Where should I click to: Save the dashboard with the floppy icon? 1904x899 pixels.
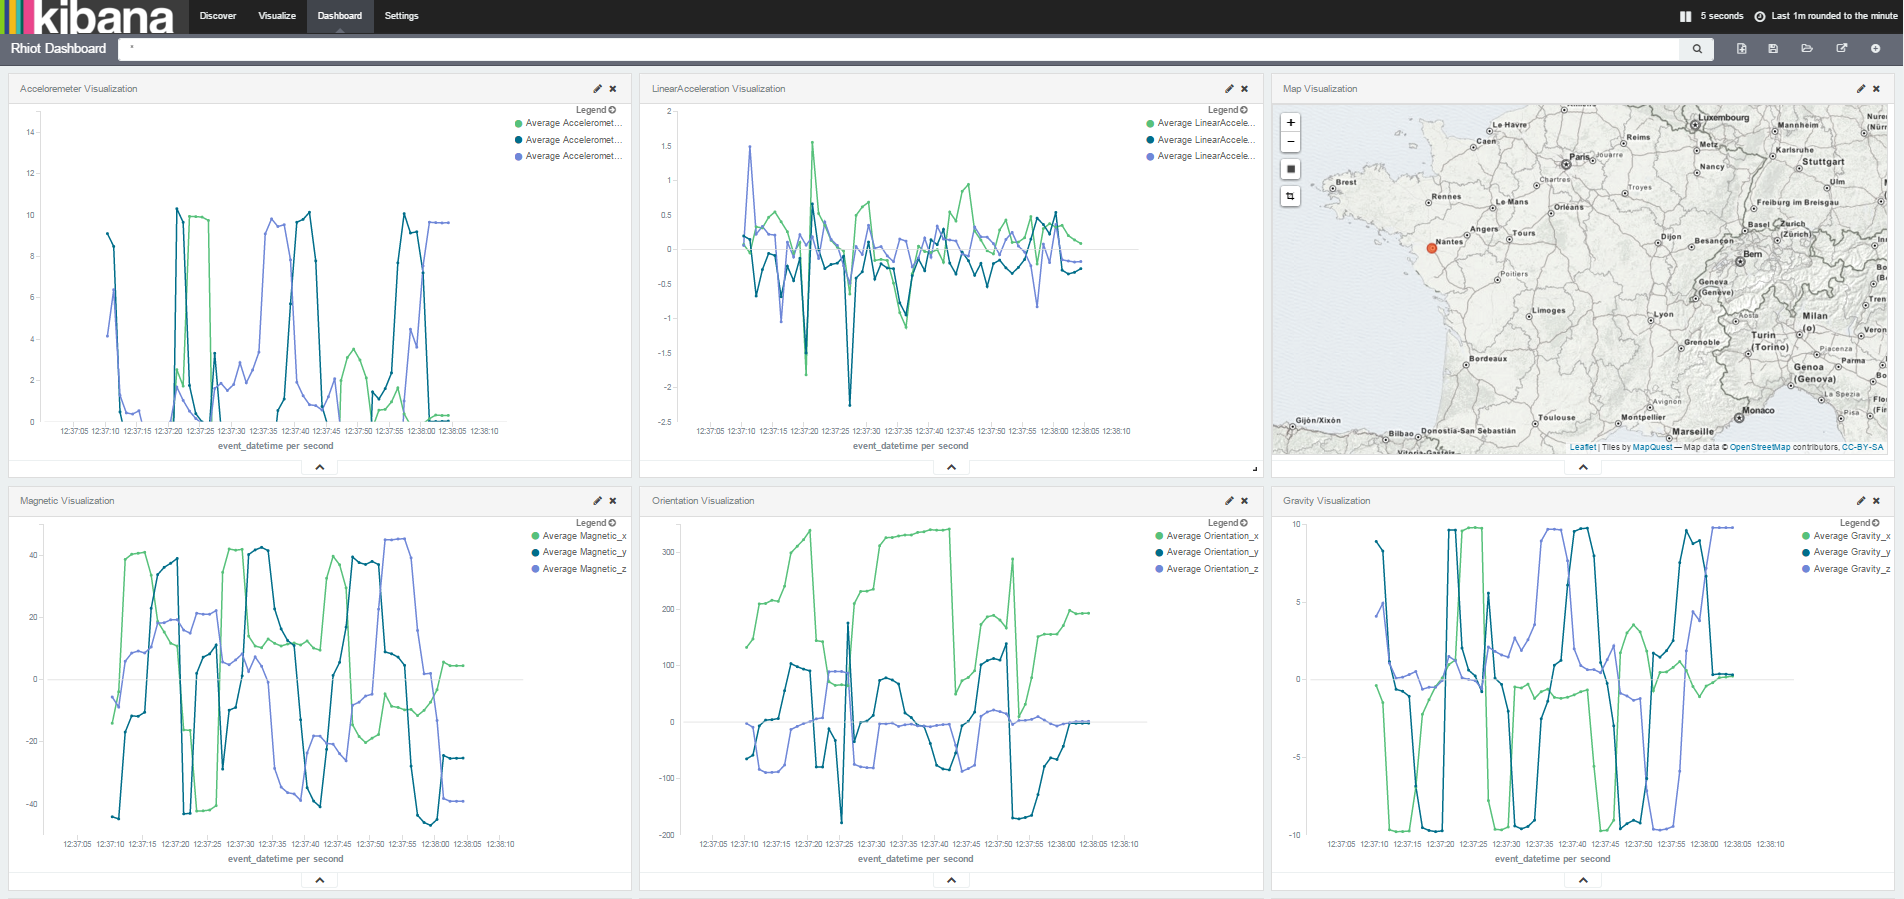[1773, 49]
